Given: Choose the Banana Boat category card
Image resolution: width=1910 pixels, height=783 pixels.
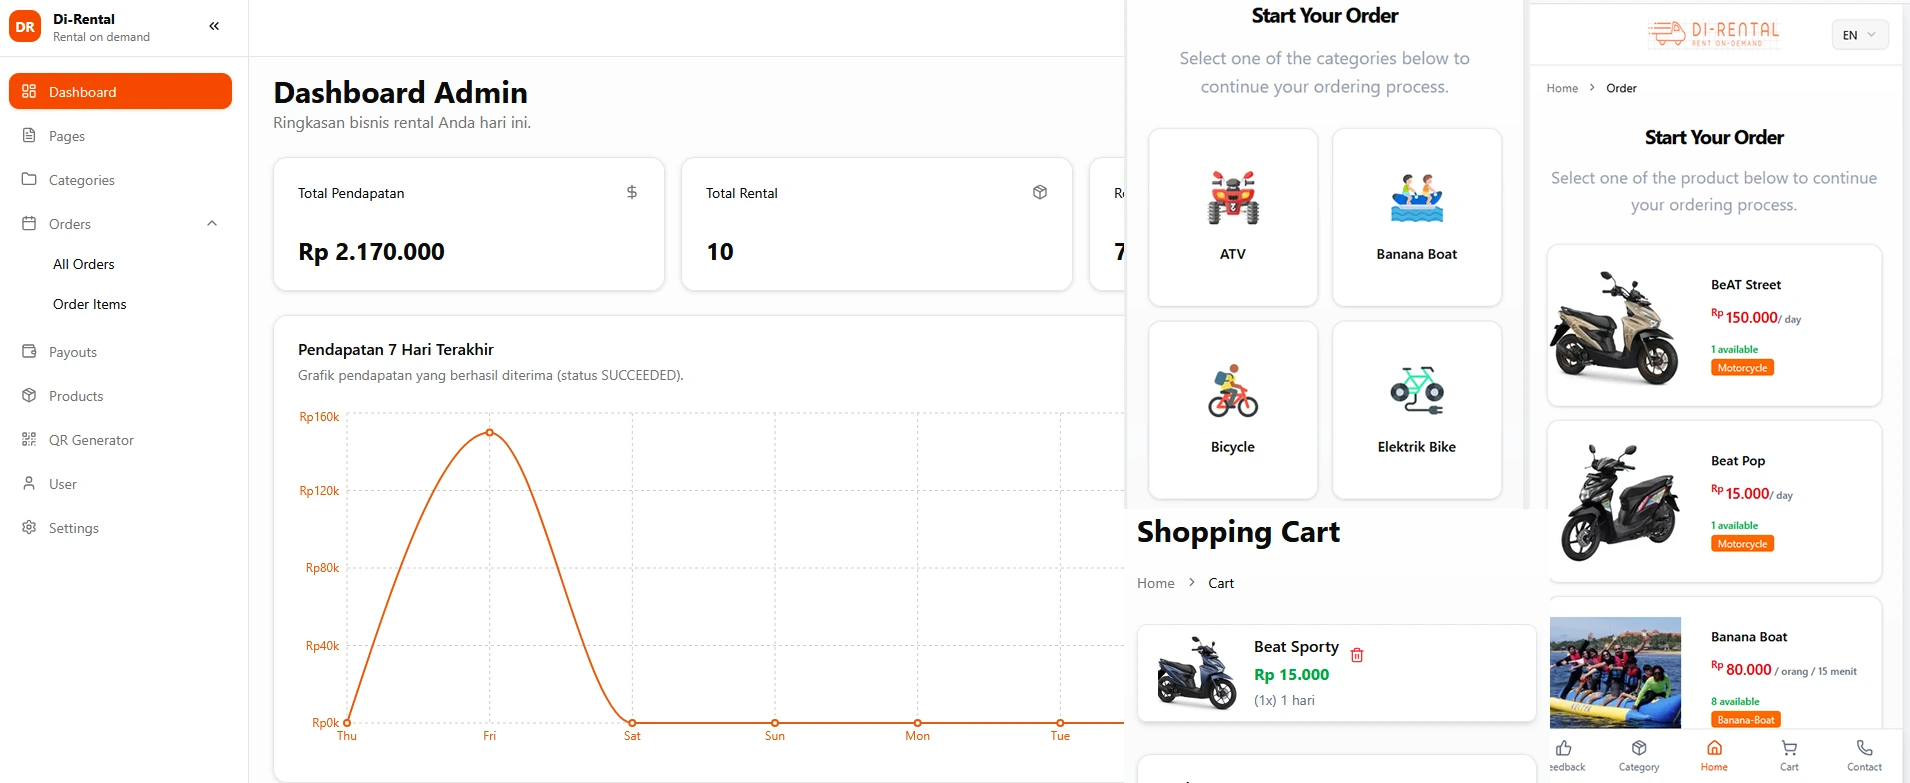Looking at the screenshot, I should click(1416, 217).
